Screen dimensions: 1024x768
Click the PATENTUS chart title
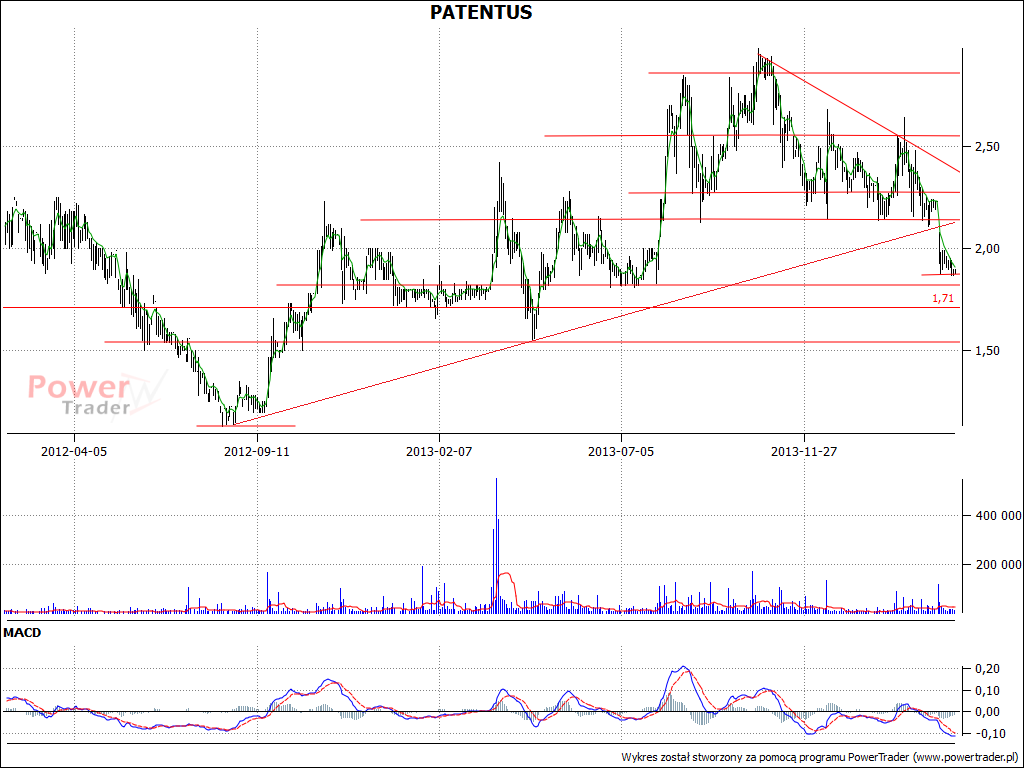pos(481,12)
